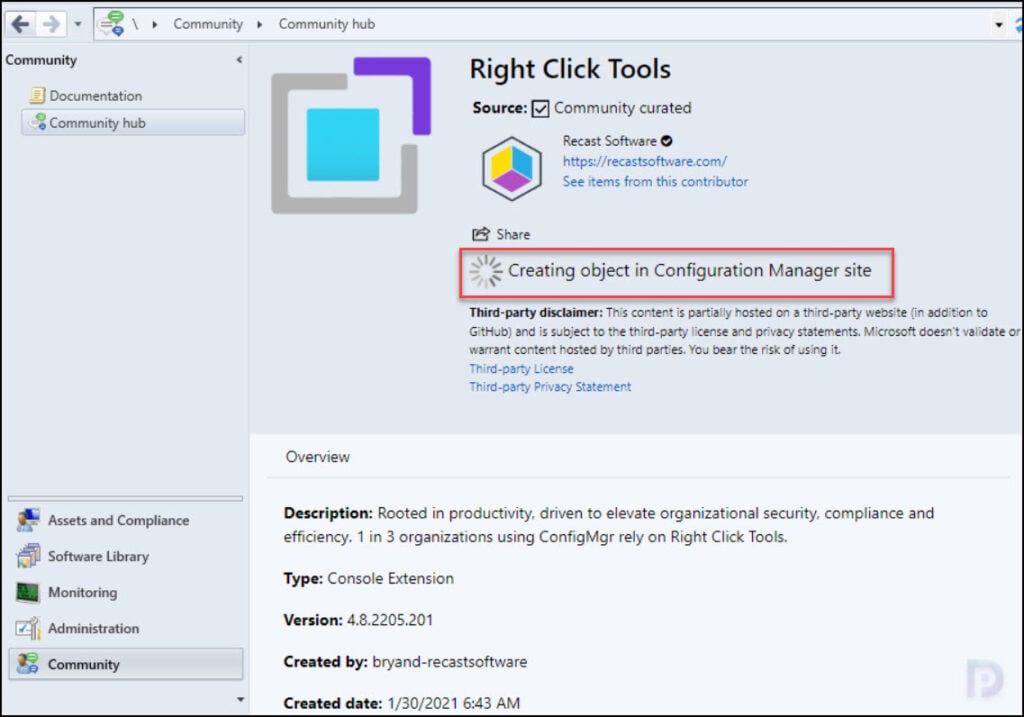Click See items from this contributor
Image resolution: width=1024 pixels, height=717 pixels.
pos(655,182)
